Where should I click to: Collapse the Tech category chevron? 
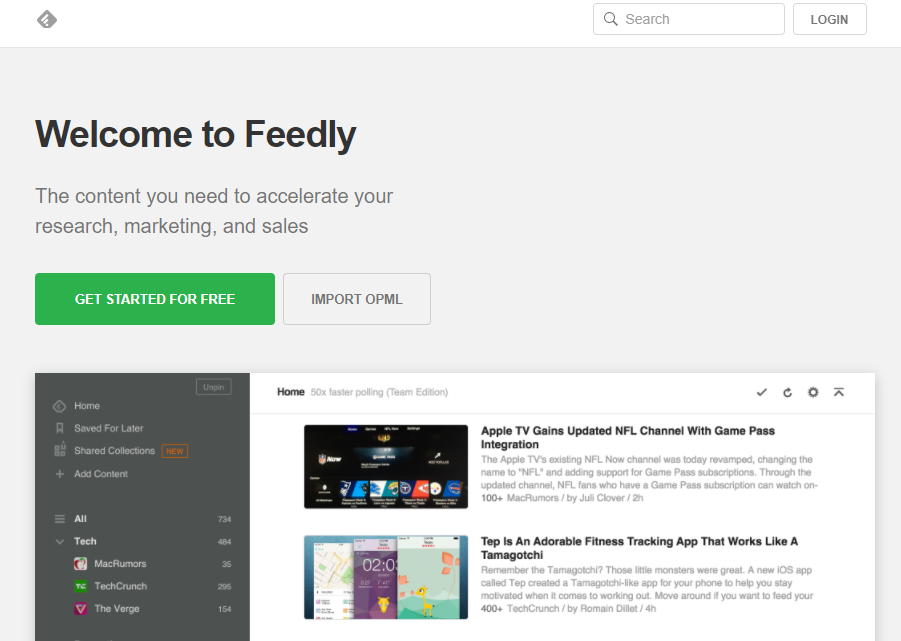[60, 541]
